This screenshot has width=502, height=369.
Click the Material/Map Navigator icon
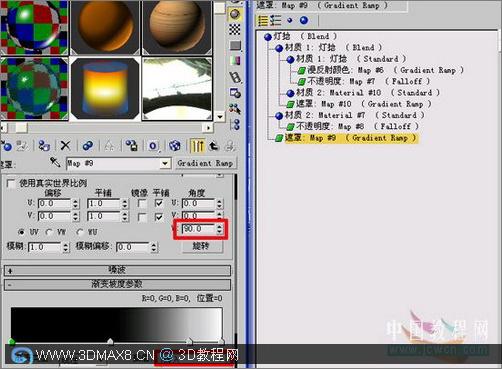(235, 125)
